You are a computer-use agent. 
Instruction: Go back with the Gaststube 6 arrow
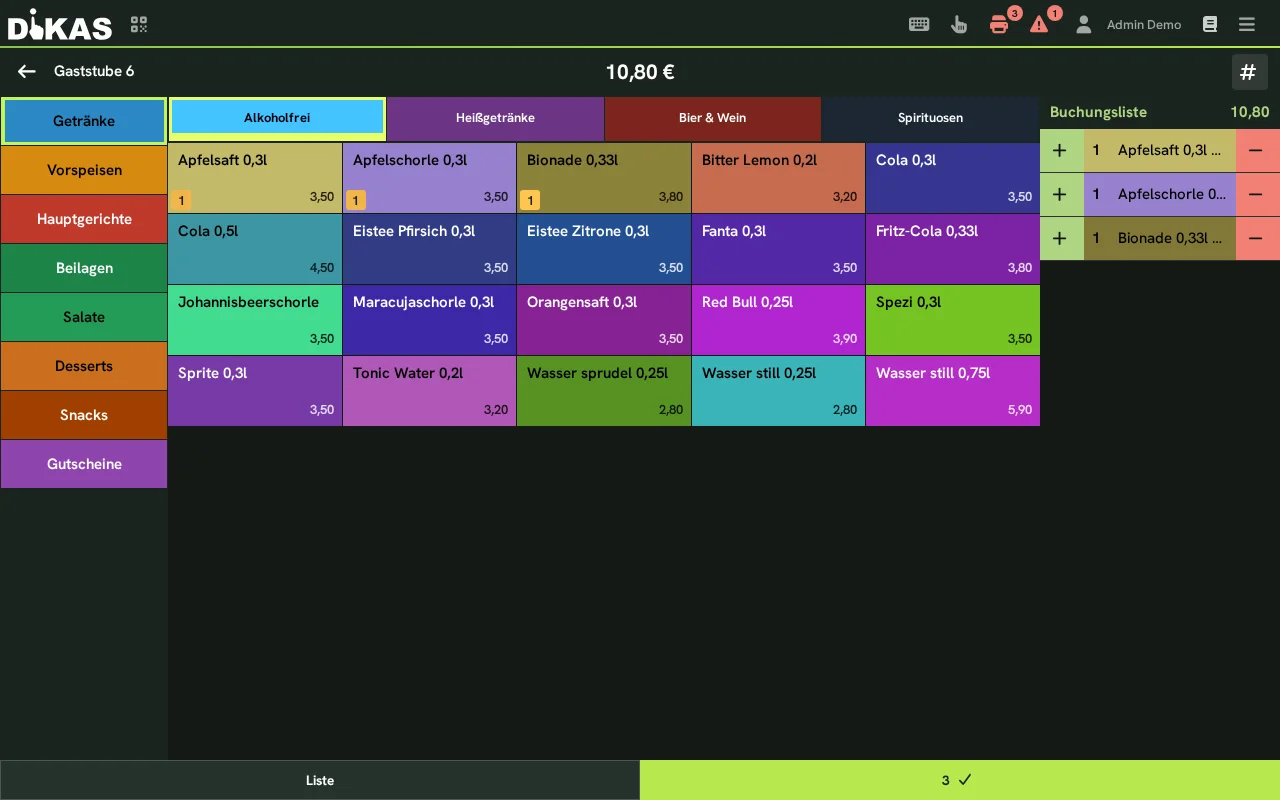[27, 71]
